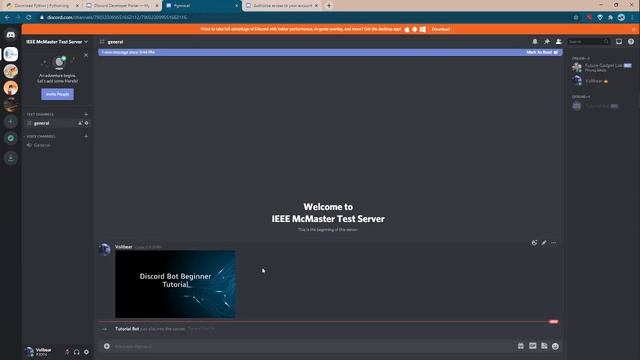Click Volbear username above the image
This screenshot has width=640, height=360.
[x=123, y=247]
